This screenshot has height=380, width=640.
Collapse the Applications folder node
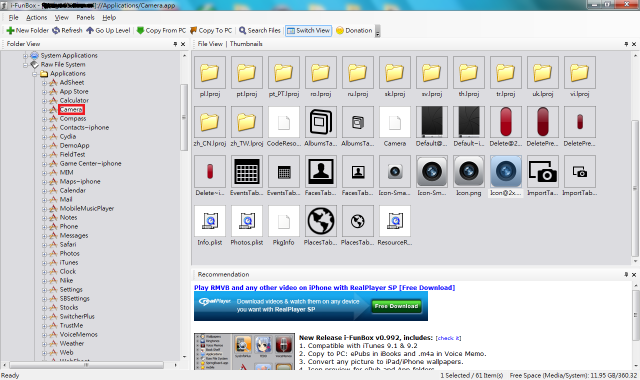[x=35, y=74]
